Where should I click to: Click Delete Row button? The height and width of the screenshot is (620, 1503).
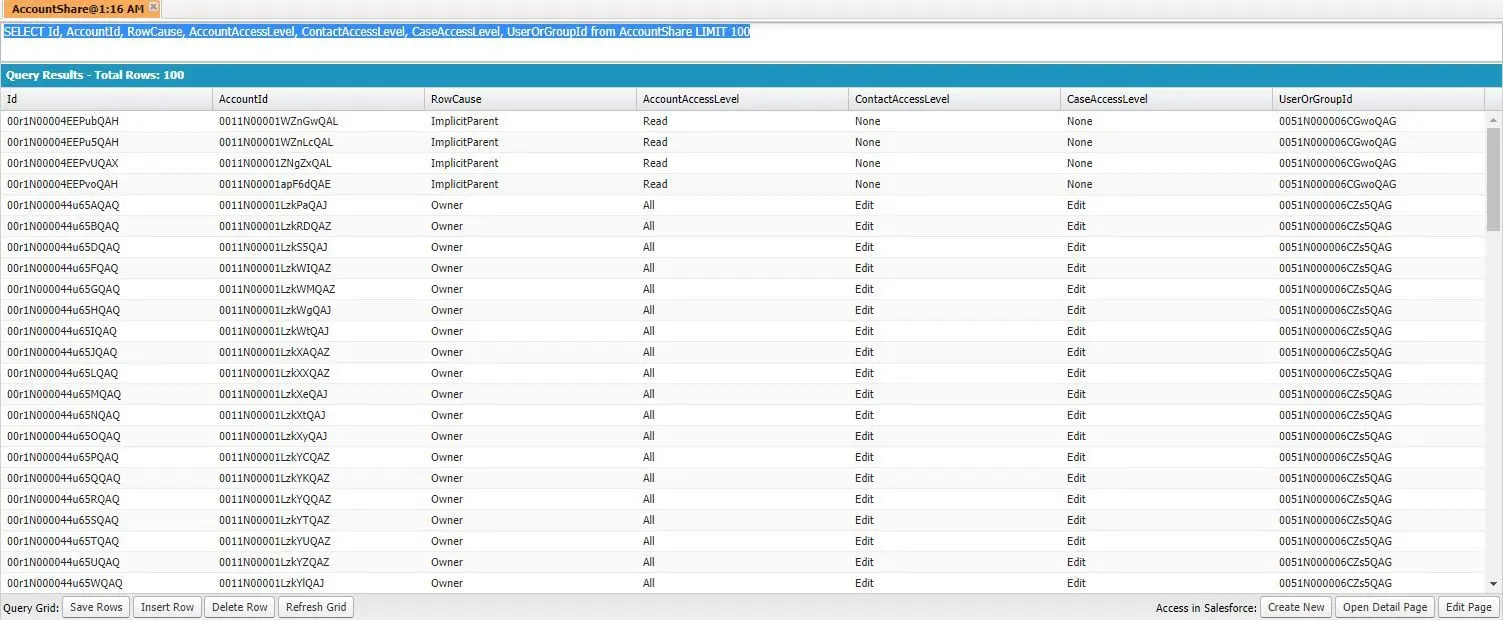240,607
